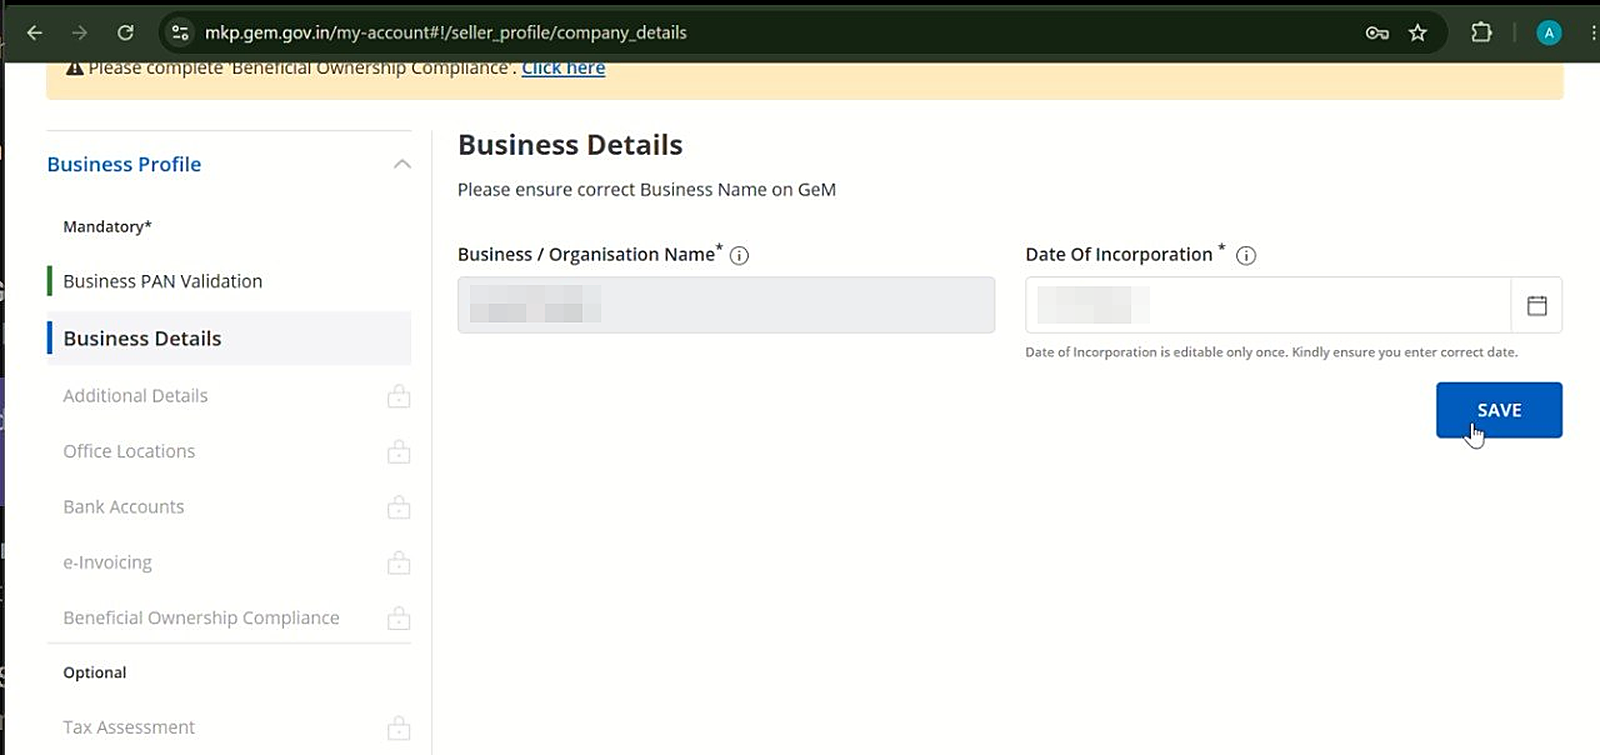This screenshot has height=755, width=1600.
Task: Click the browser forward arrow
Action: coord(80,33)
